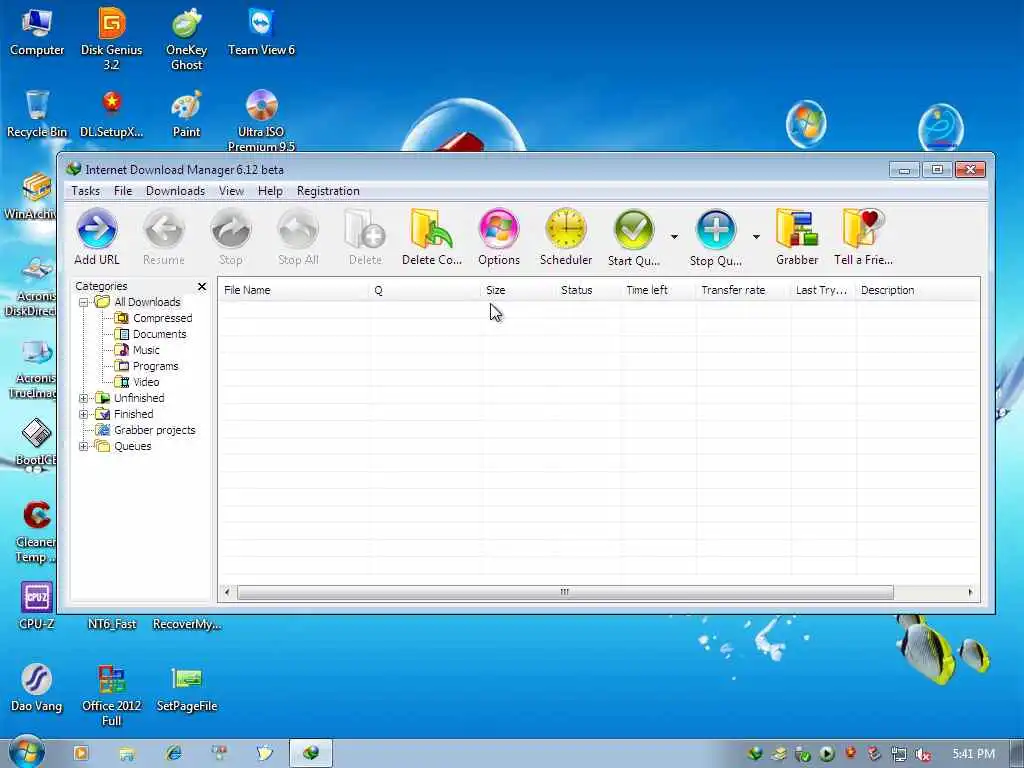This screenshot has width=1024, height=768.
Task: Close the Categories panel
Action: pyautogui.click(x=202, y=286)
